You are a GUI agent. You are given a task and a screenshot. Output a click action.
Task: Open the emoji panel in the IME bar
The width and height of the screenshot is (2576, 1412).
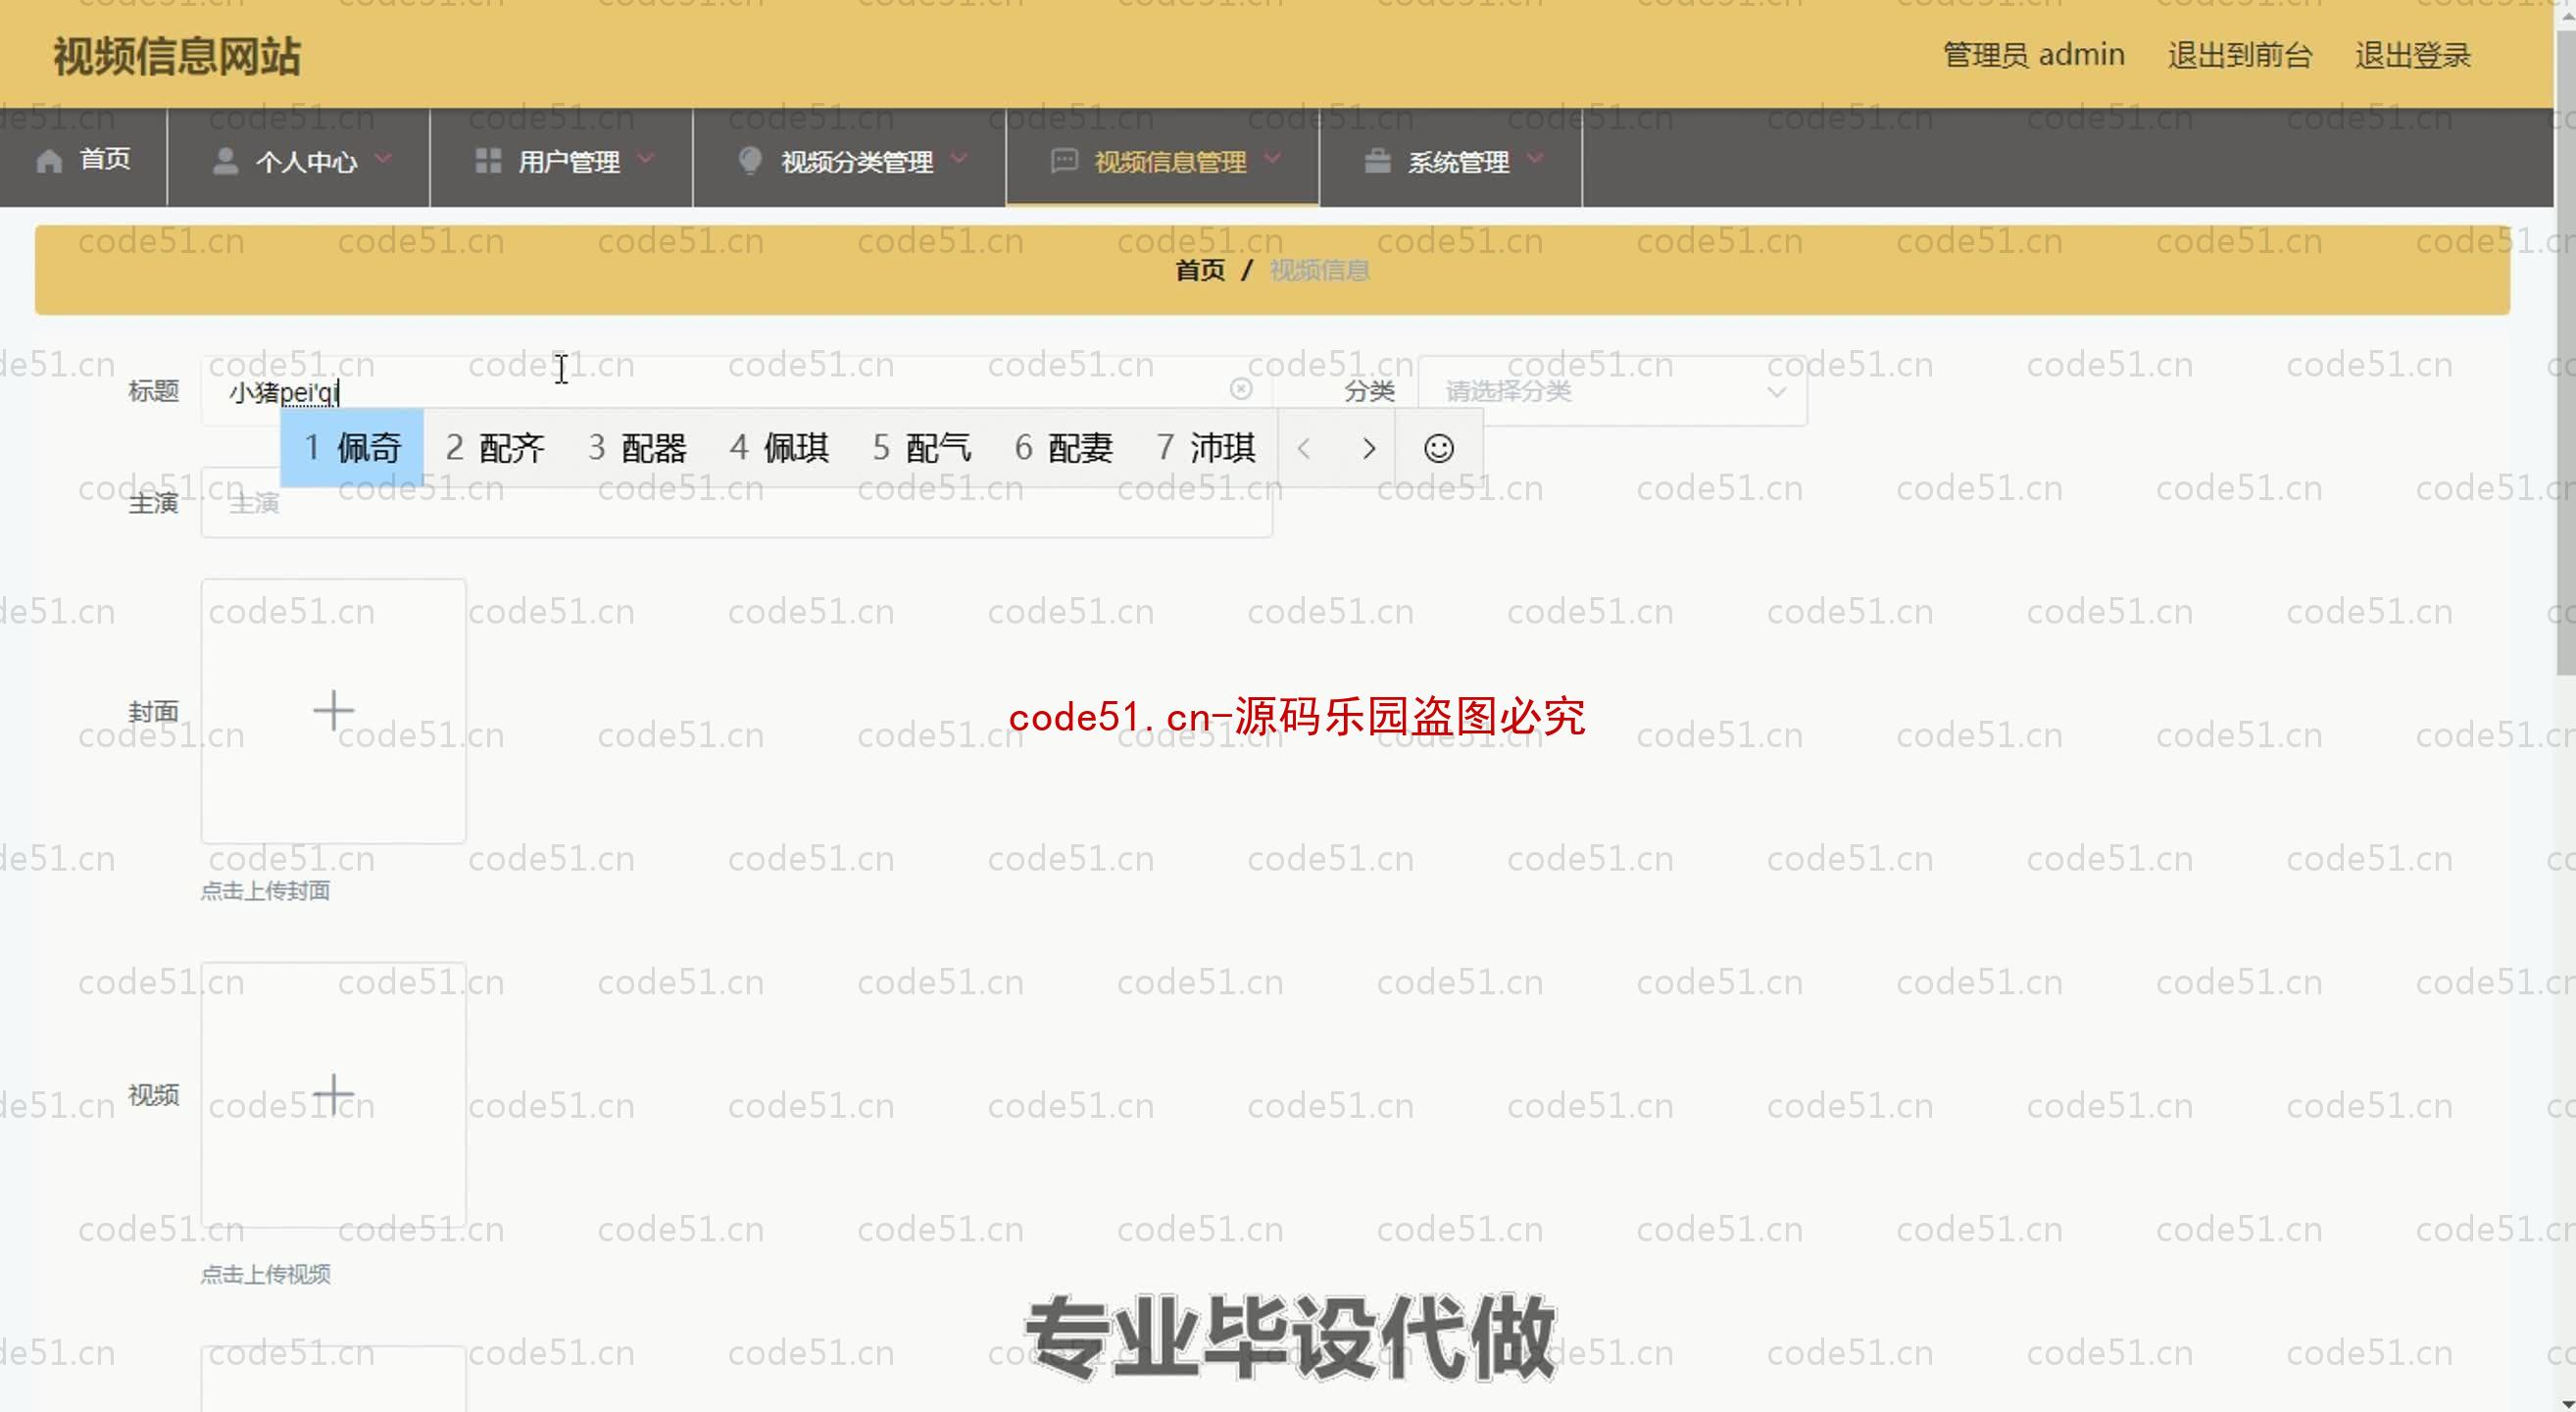pyautogui.click(x=1438, y=448)
